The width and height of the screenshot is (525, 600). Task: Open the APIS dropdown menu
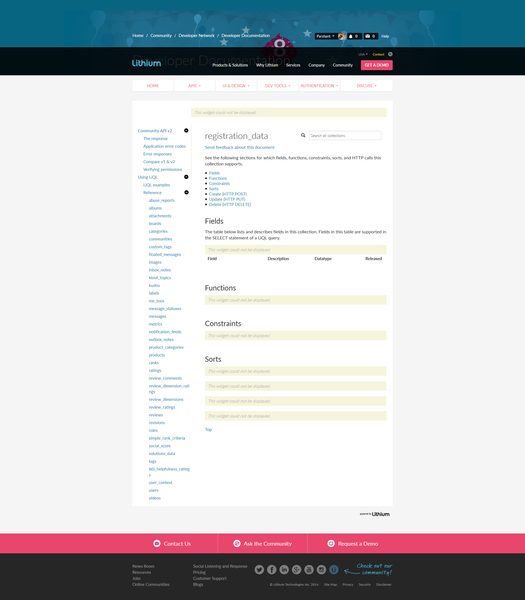click(x=194, y=86)
